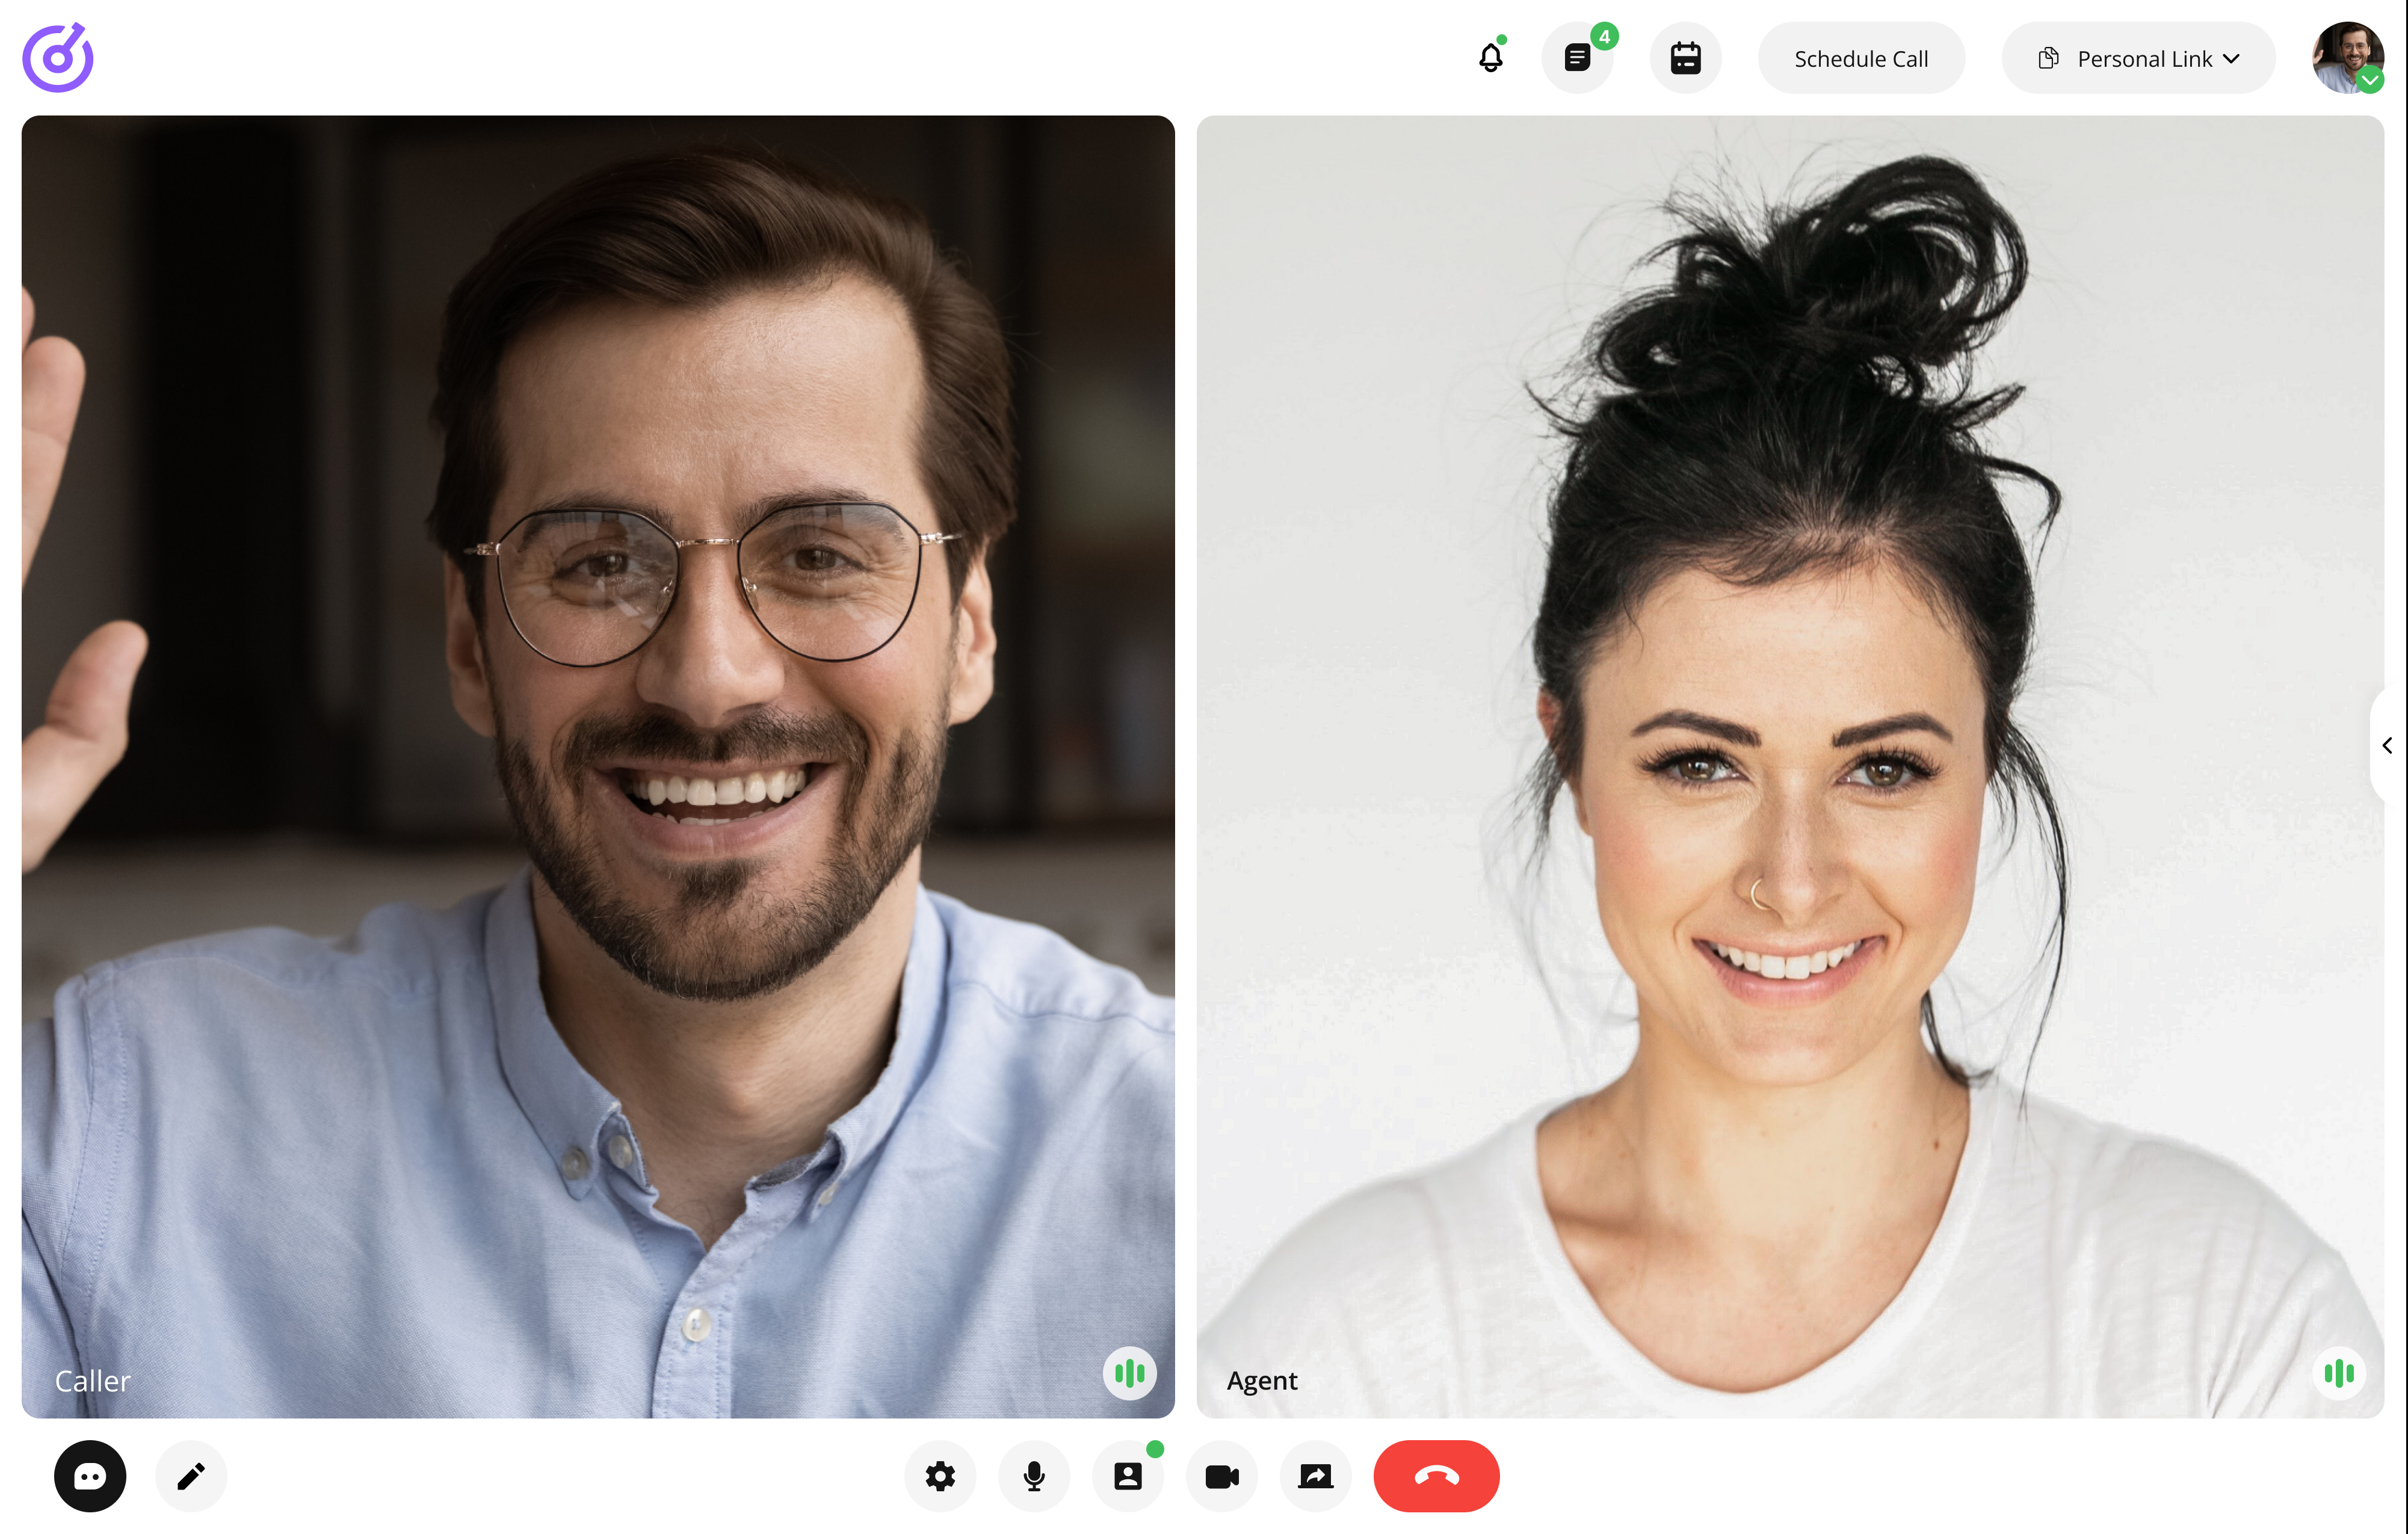Viewport: 2408px width, 1534px height.
Task: Collapse the right side panel chevron
Action: (x=2388, y=745)
